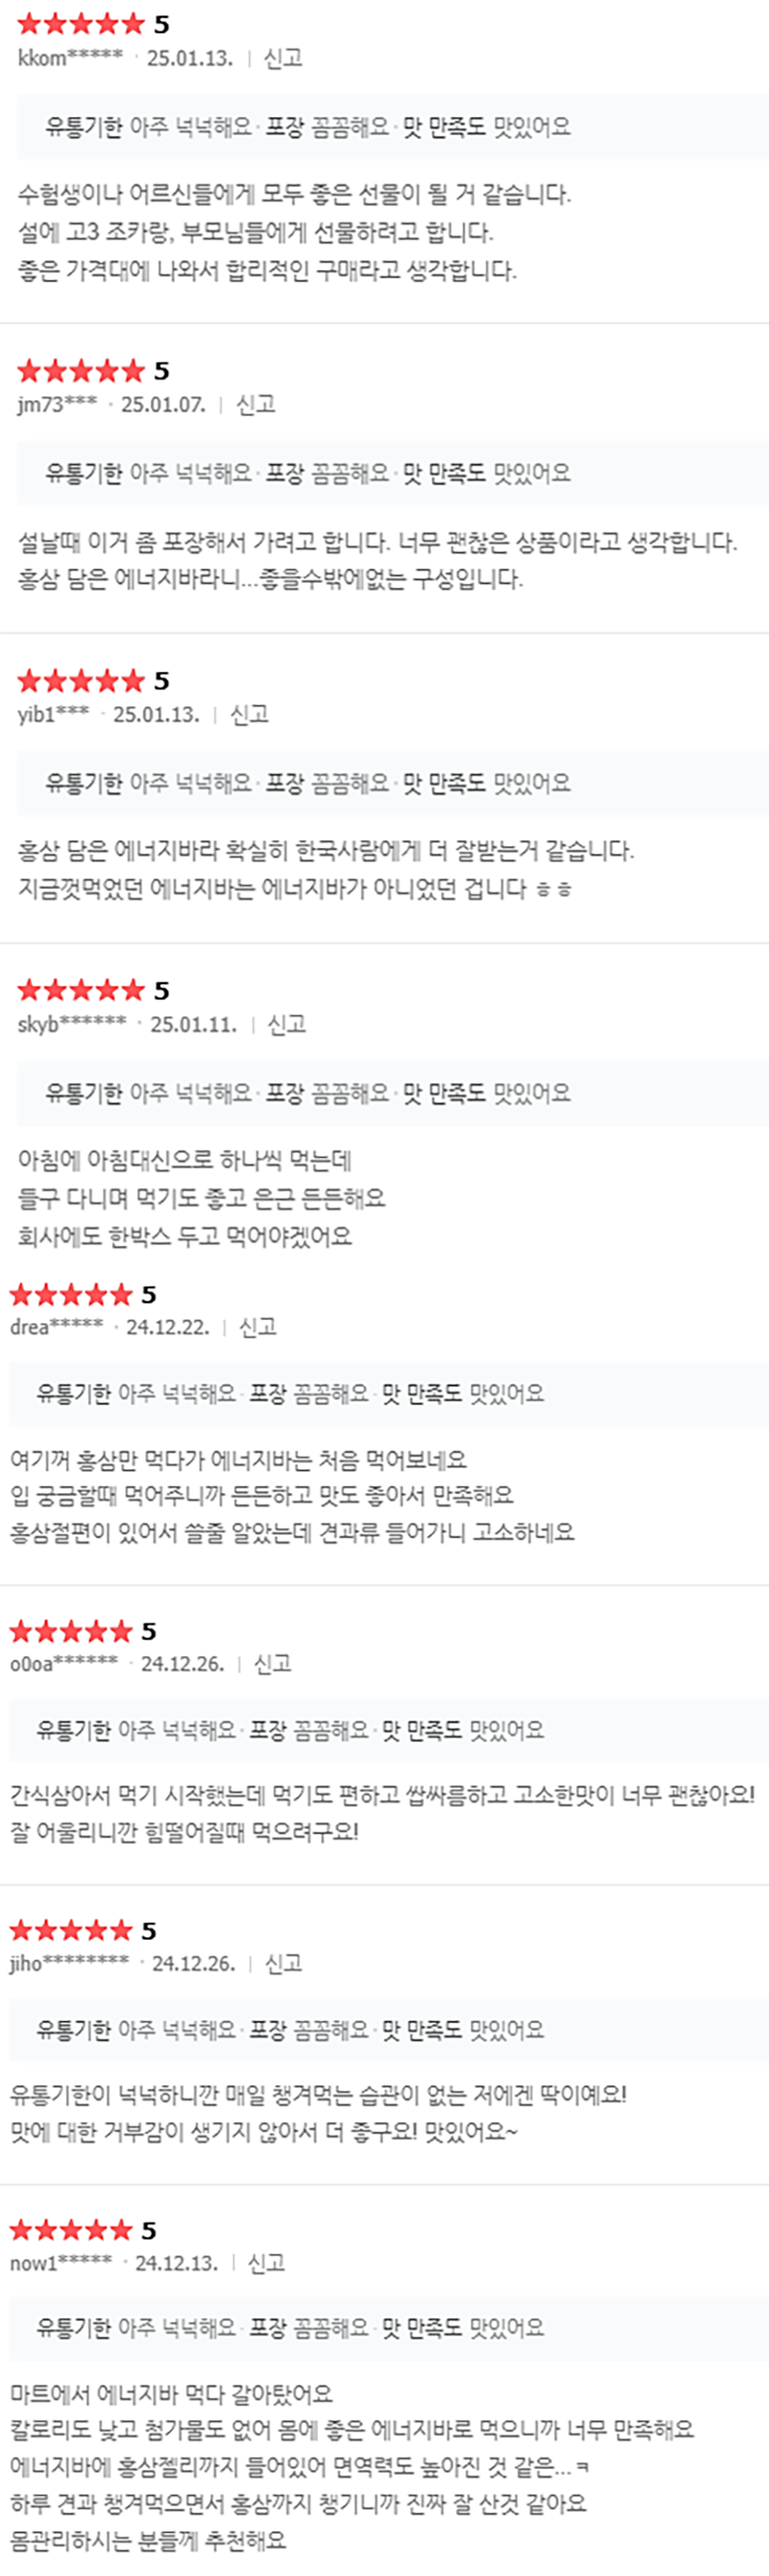Select star rating icons on yib1*** review
The height and width of the screenshot is (2576, 769).
[81, 681]
